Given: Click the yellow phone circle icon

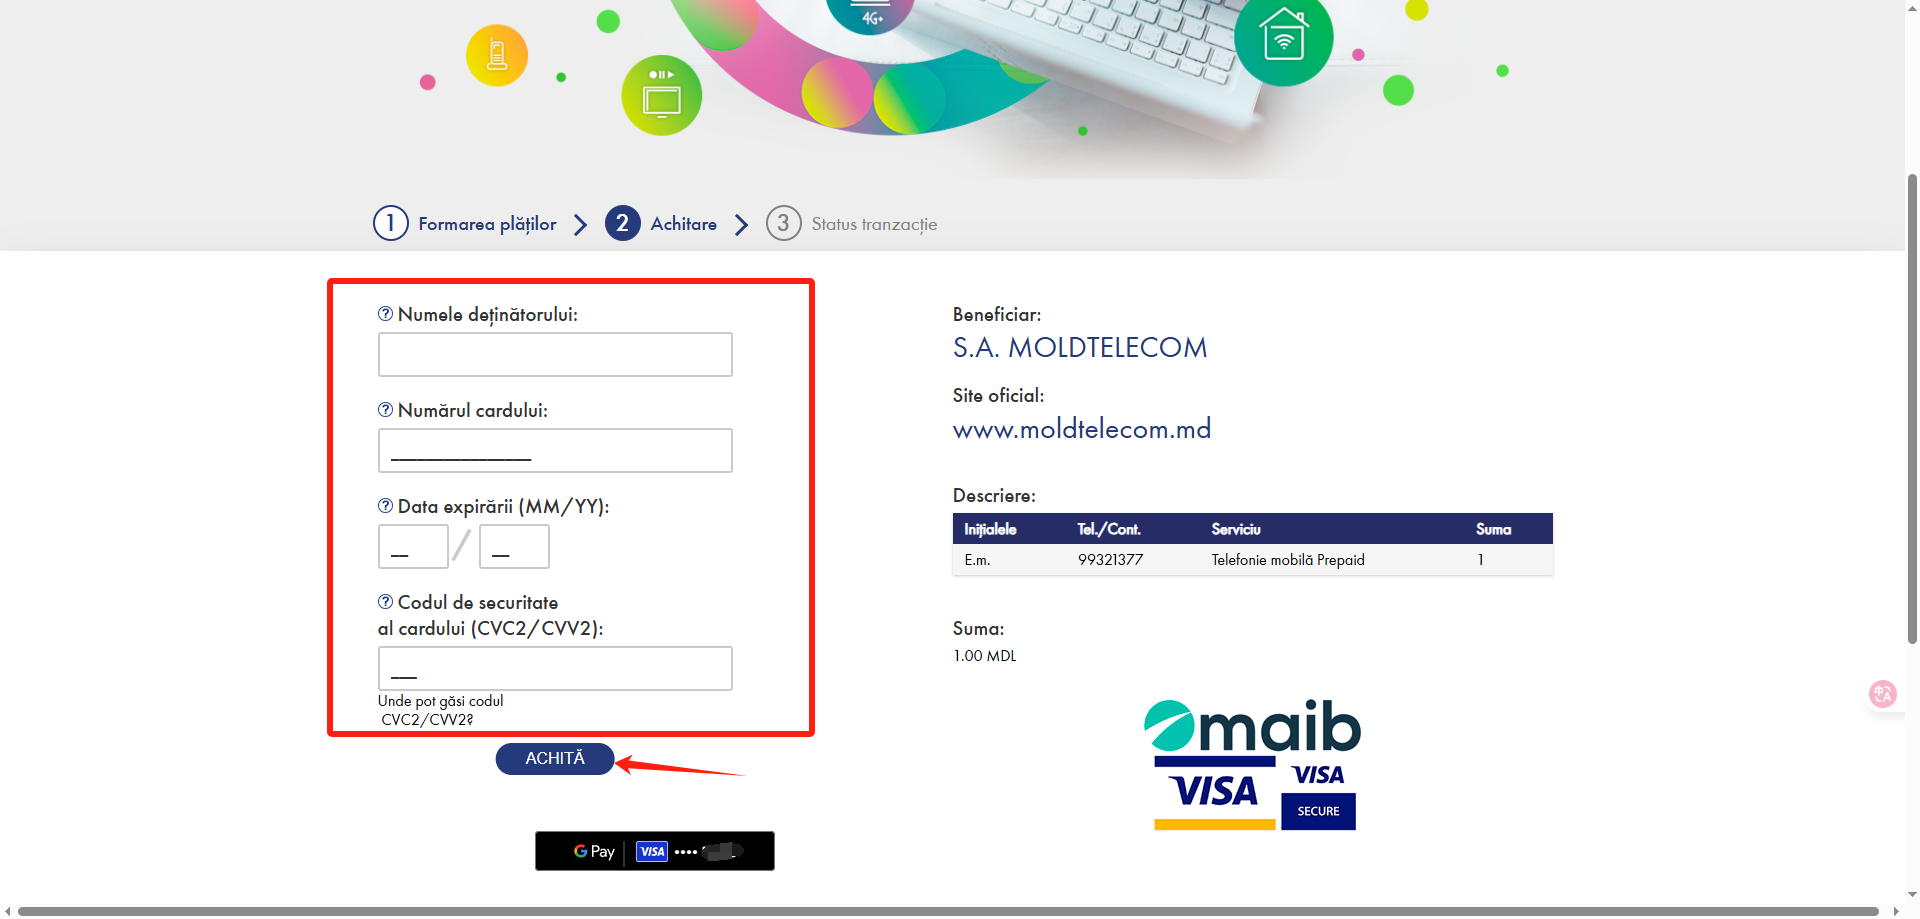Looking at the screenshot, I should (x=497, y=55).
